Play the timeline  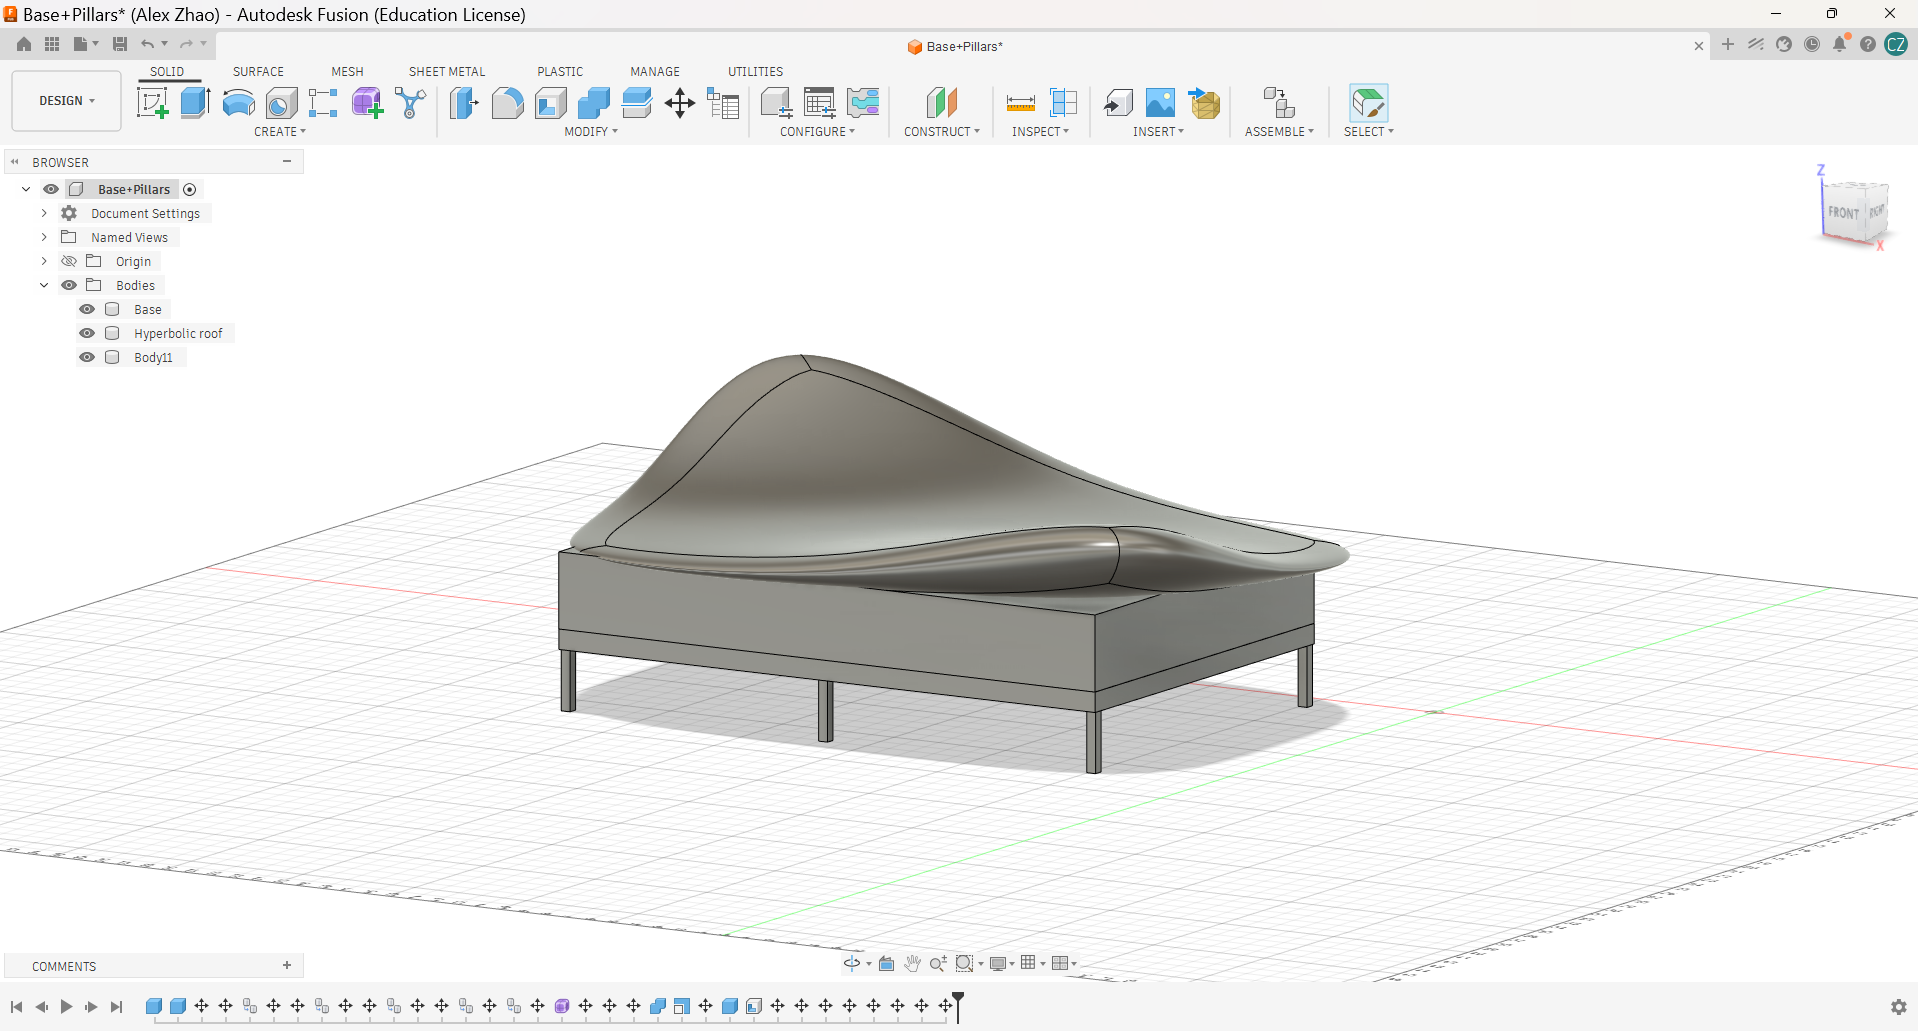tap(66, 1007)
